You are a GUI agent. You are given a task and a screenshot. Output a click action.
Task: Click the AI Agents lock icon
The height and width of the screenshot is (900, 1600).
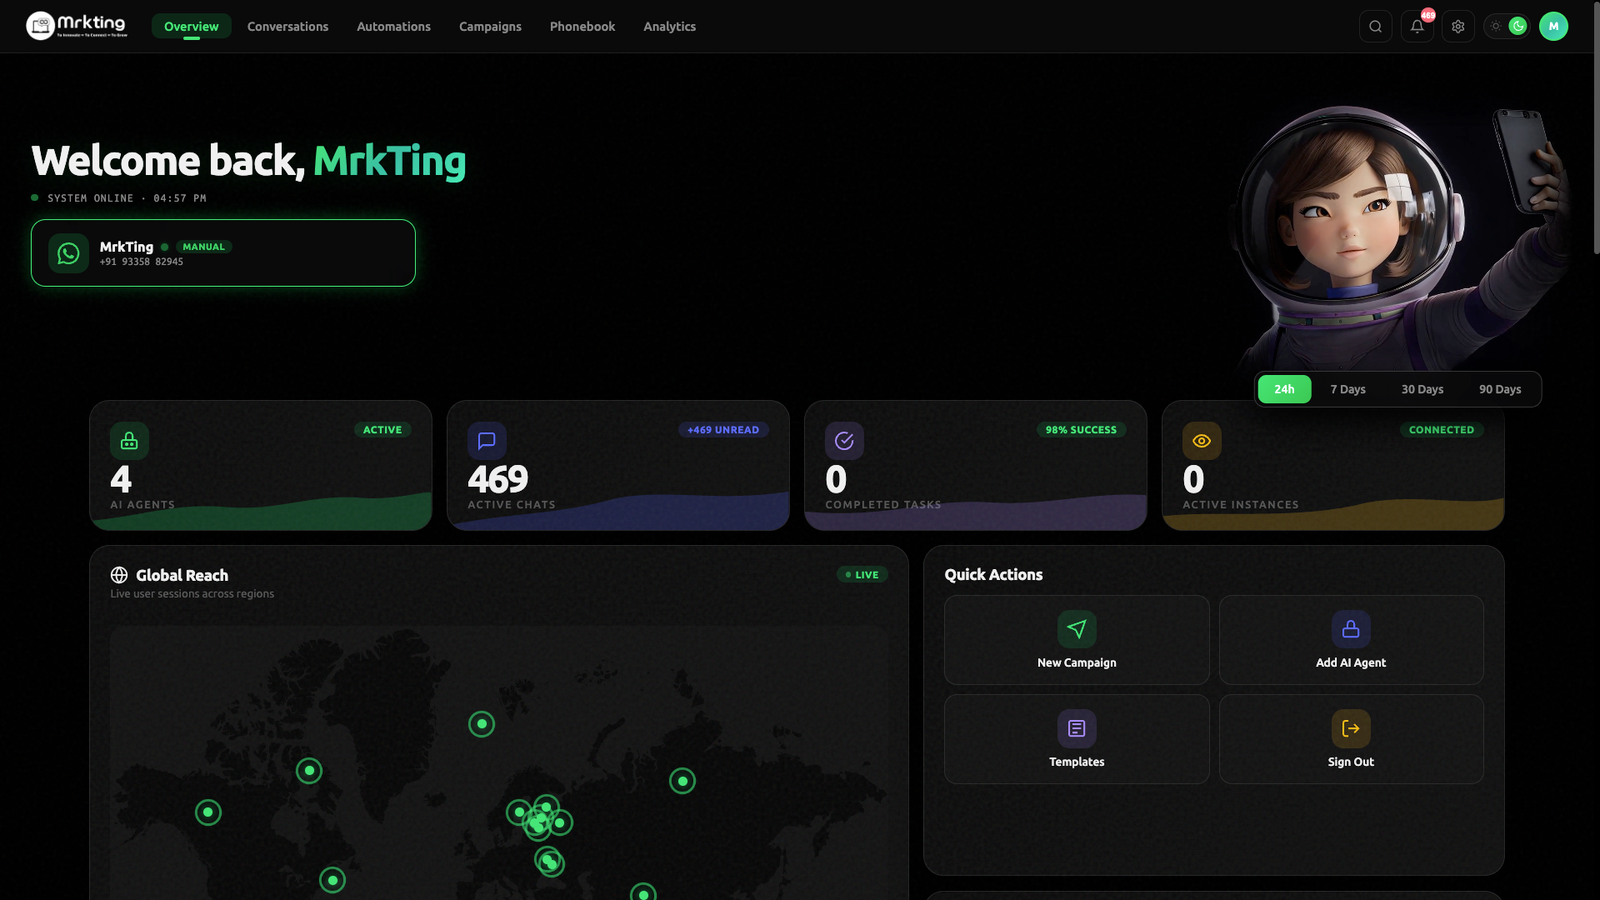tap(130, 441)
